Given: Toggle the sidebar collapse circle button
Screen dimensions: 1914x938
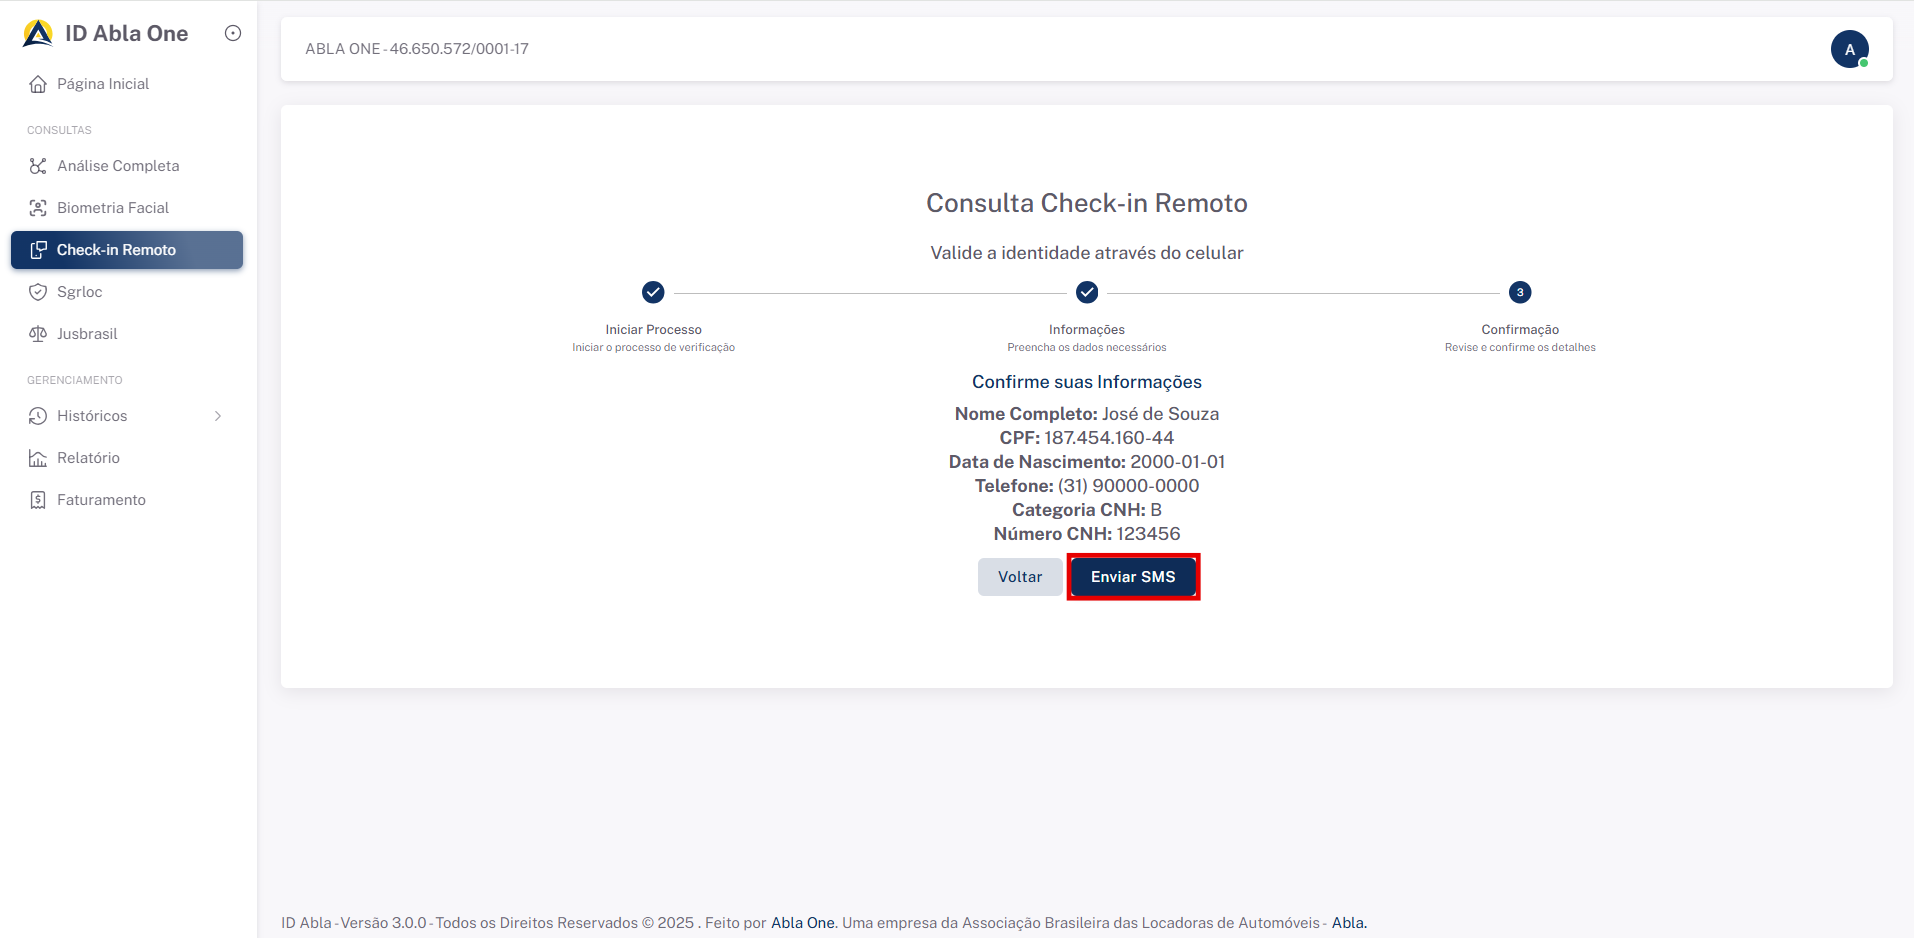Looking at the screenshot, I should coord(233,33).
